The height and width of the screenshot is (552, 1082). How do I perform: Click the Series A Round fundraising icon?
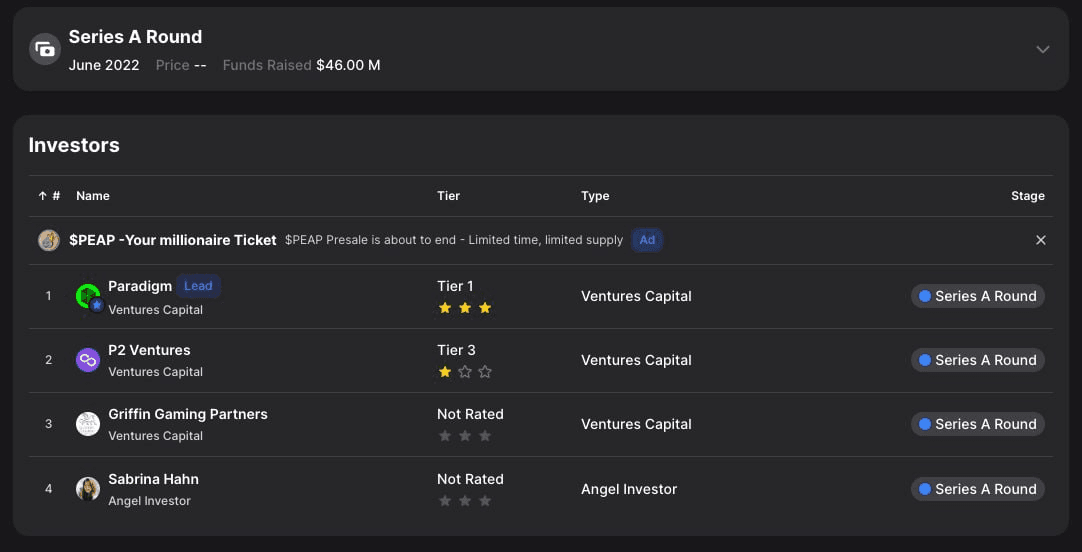click(x=45, y=49)
